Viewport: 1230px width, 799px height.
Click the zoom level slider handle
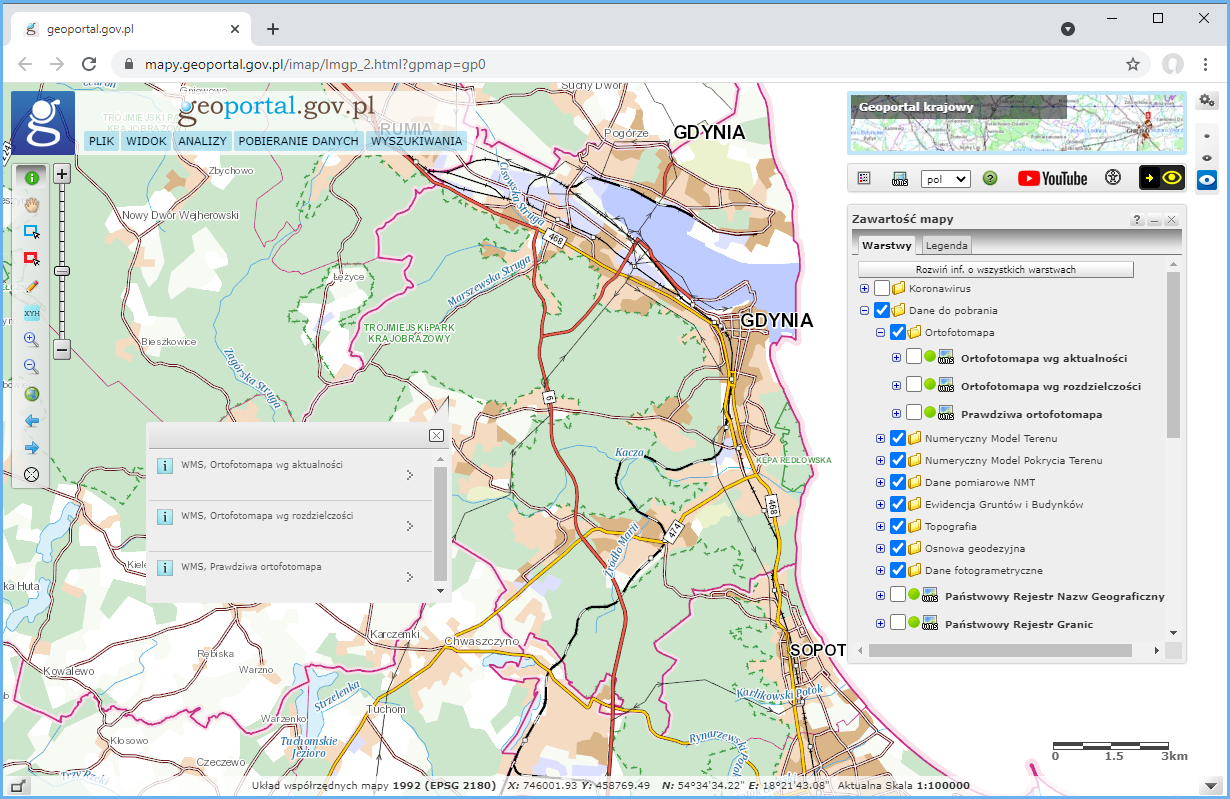coord(61,270)
